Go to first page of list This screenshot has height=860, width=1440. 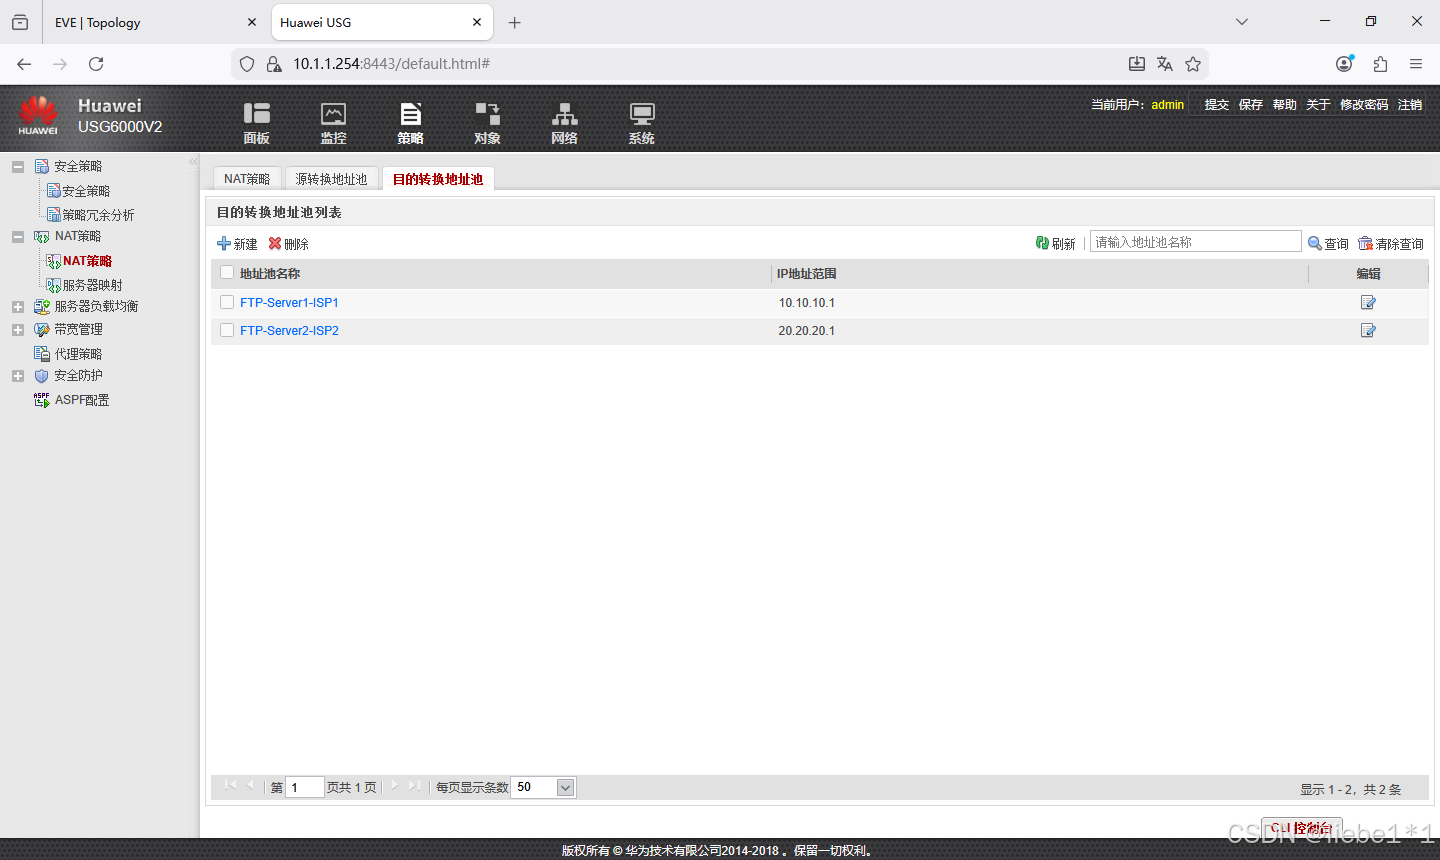coord(230,786)
